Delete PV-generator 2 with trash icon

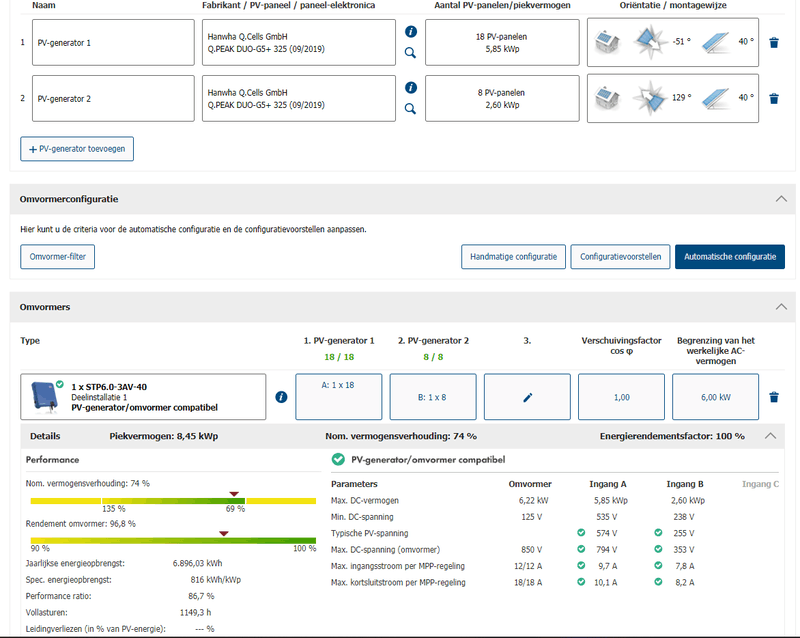tap(773, 99)
